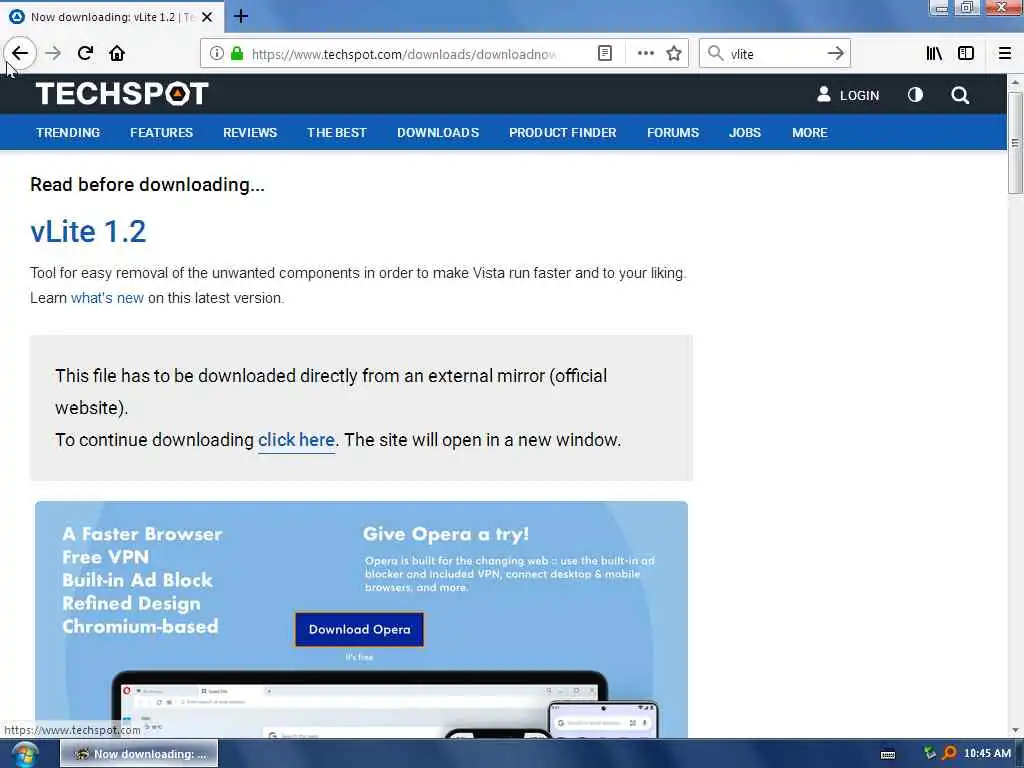1024x768 pixels.
Task: Click the user icon beside LOGIN
Action: (x=824, y=95)
